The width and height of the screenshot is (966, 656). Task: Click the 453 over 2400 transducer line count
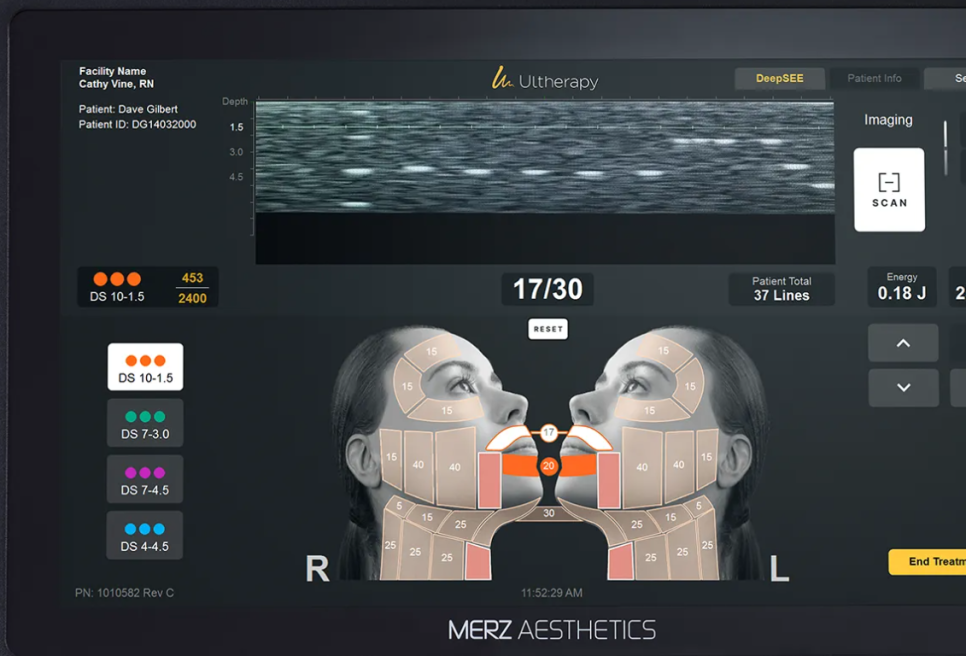point(192,288)
